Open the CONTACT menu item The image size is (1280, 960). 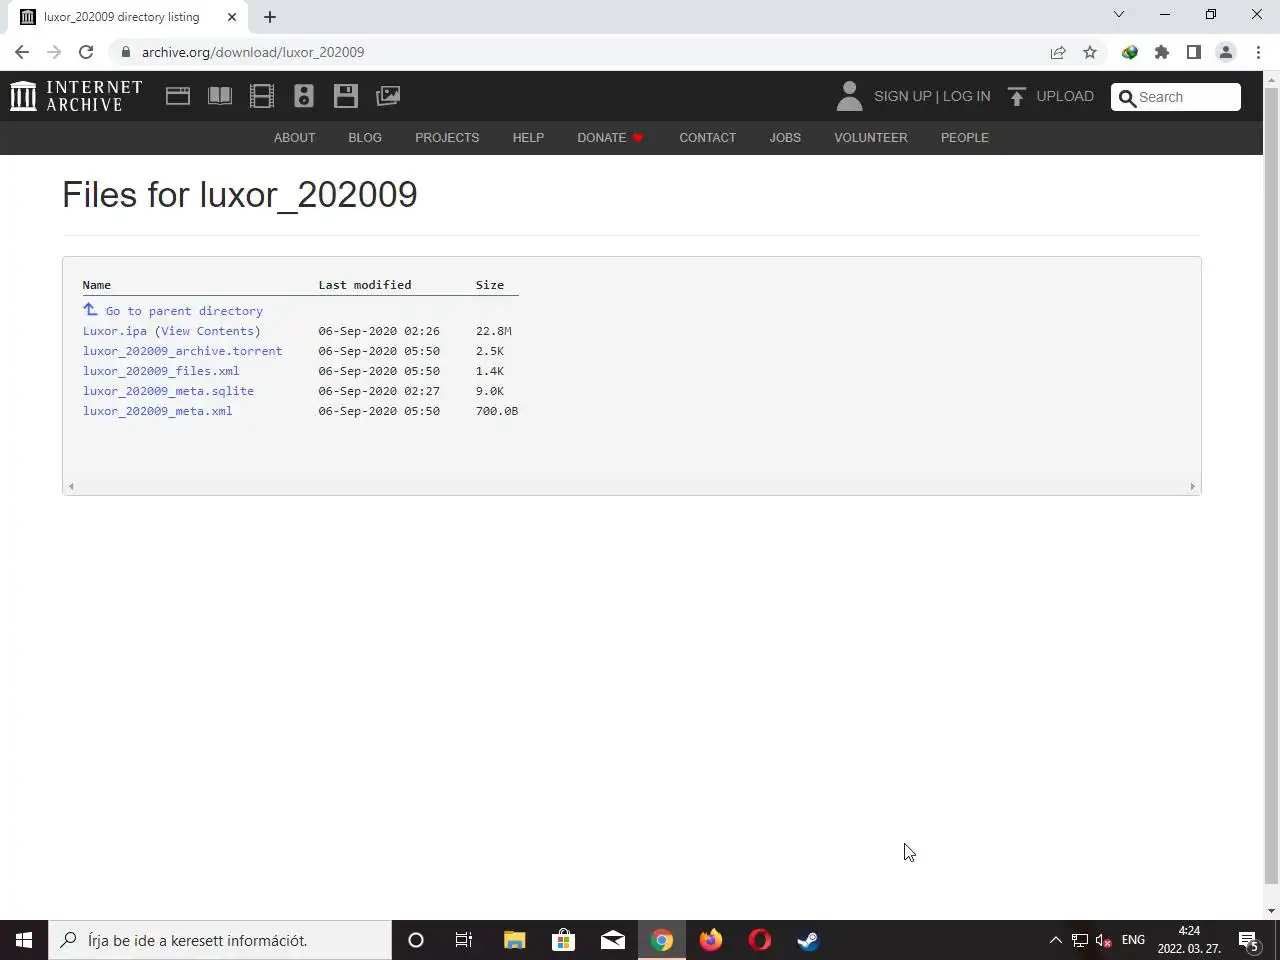(708, 137)
